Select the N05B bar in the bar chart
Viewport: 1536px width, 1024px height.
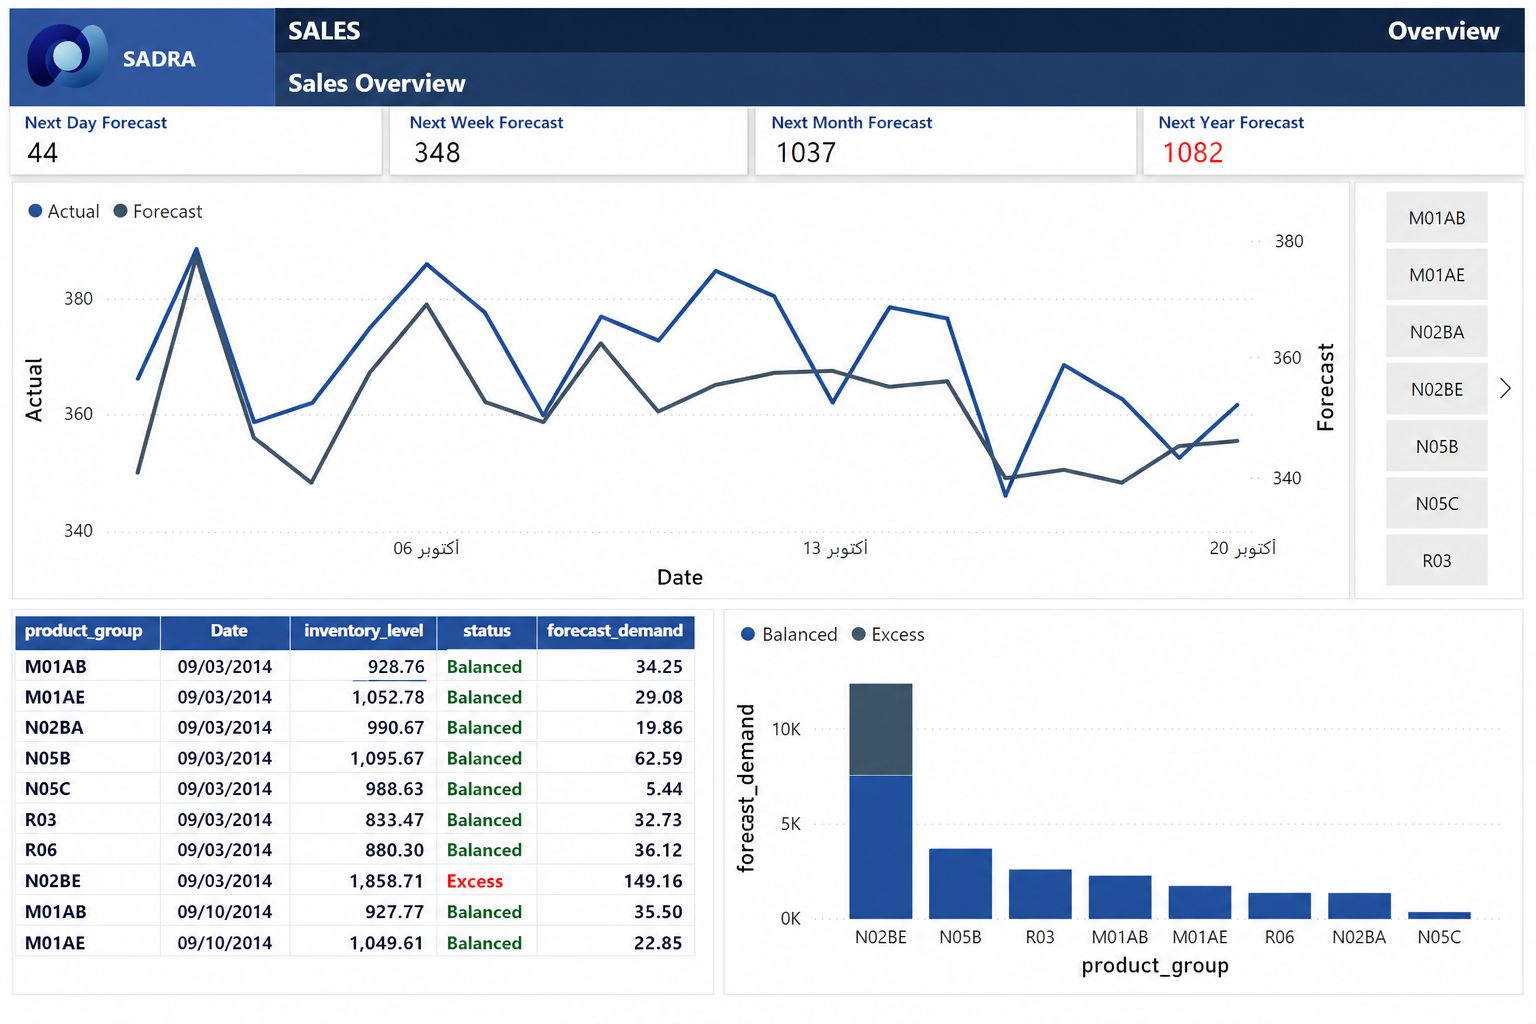point(960,884)
